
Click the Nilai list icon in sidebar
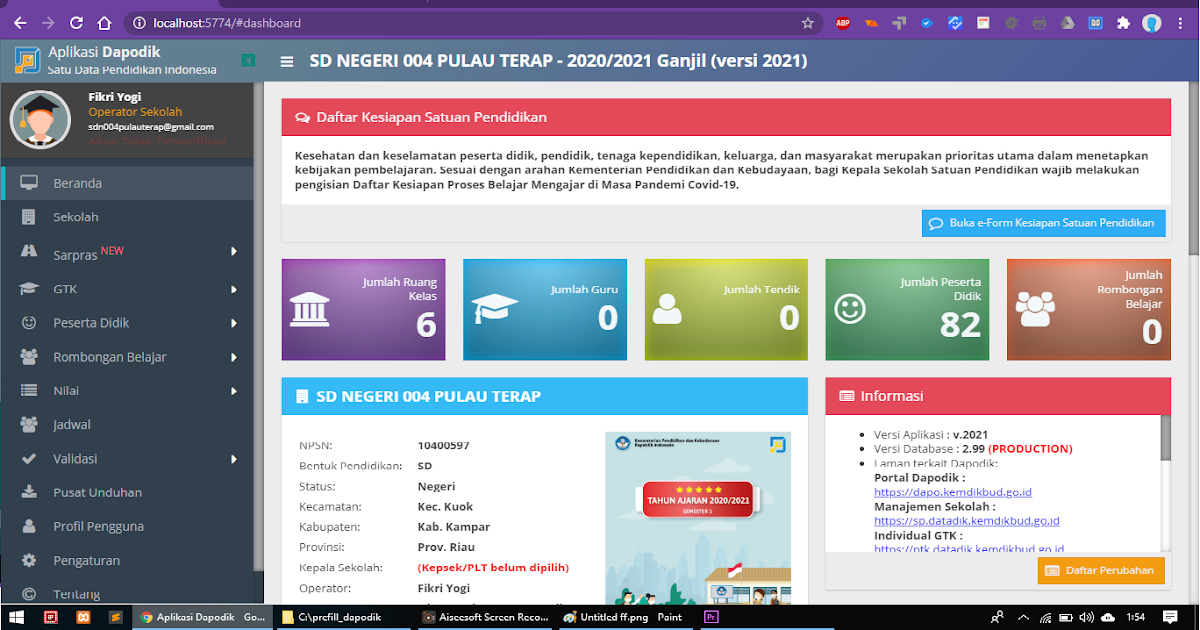tap(29, 391)
